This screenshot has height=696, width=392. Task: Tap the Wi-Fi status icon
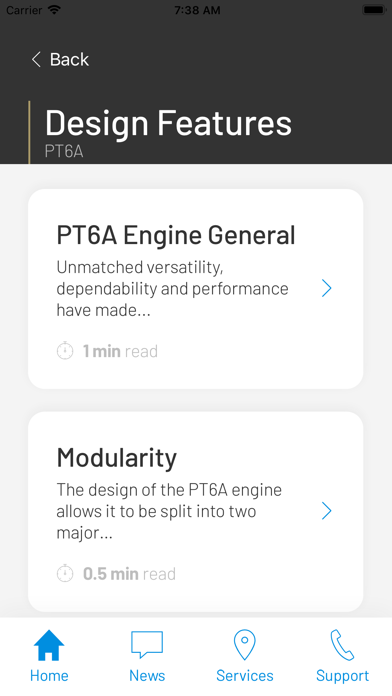click(54, 10)
